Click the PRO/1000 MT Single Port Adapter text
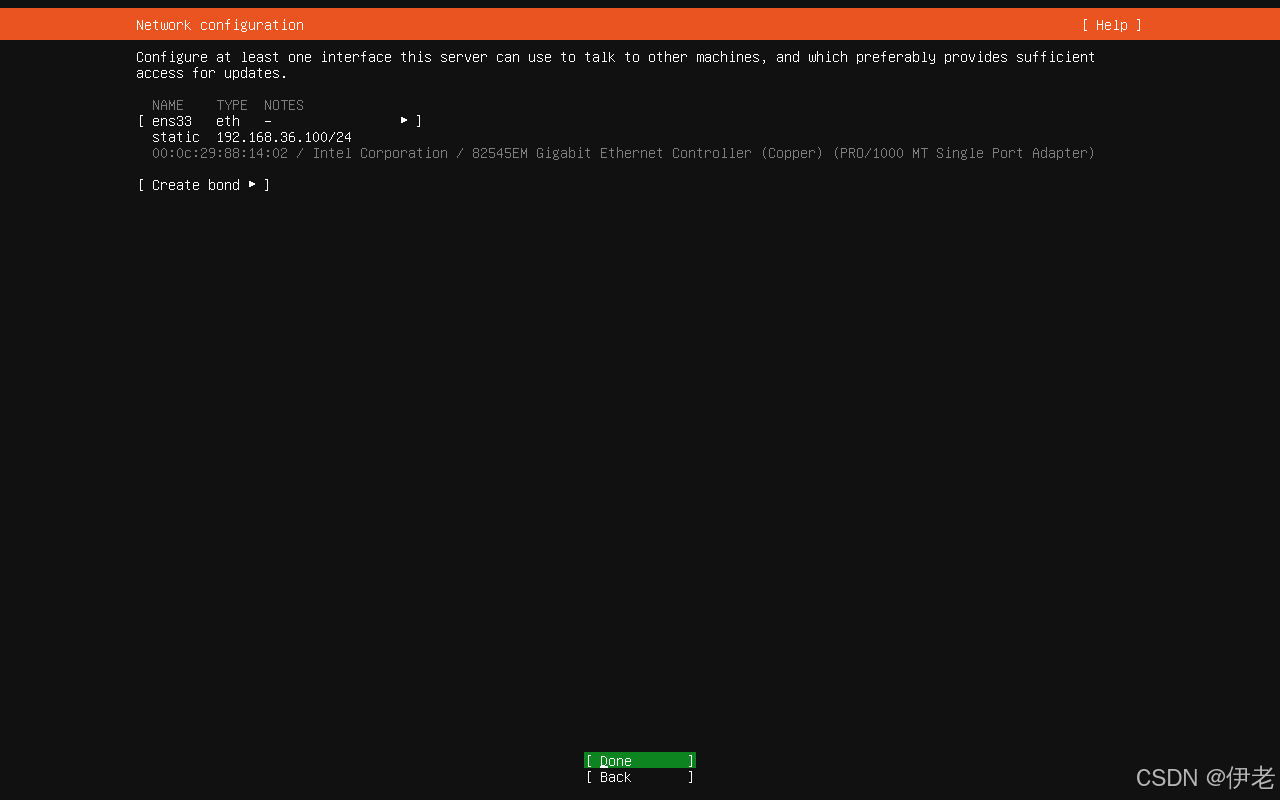Screen dimensions: 1280x800 tap(963, 153)
